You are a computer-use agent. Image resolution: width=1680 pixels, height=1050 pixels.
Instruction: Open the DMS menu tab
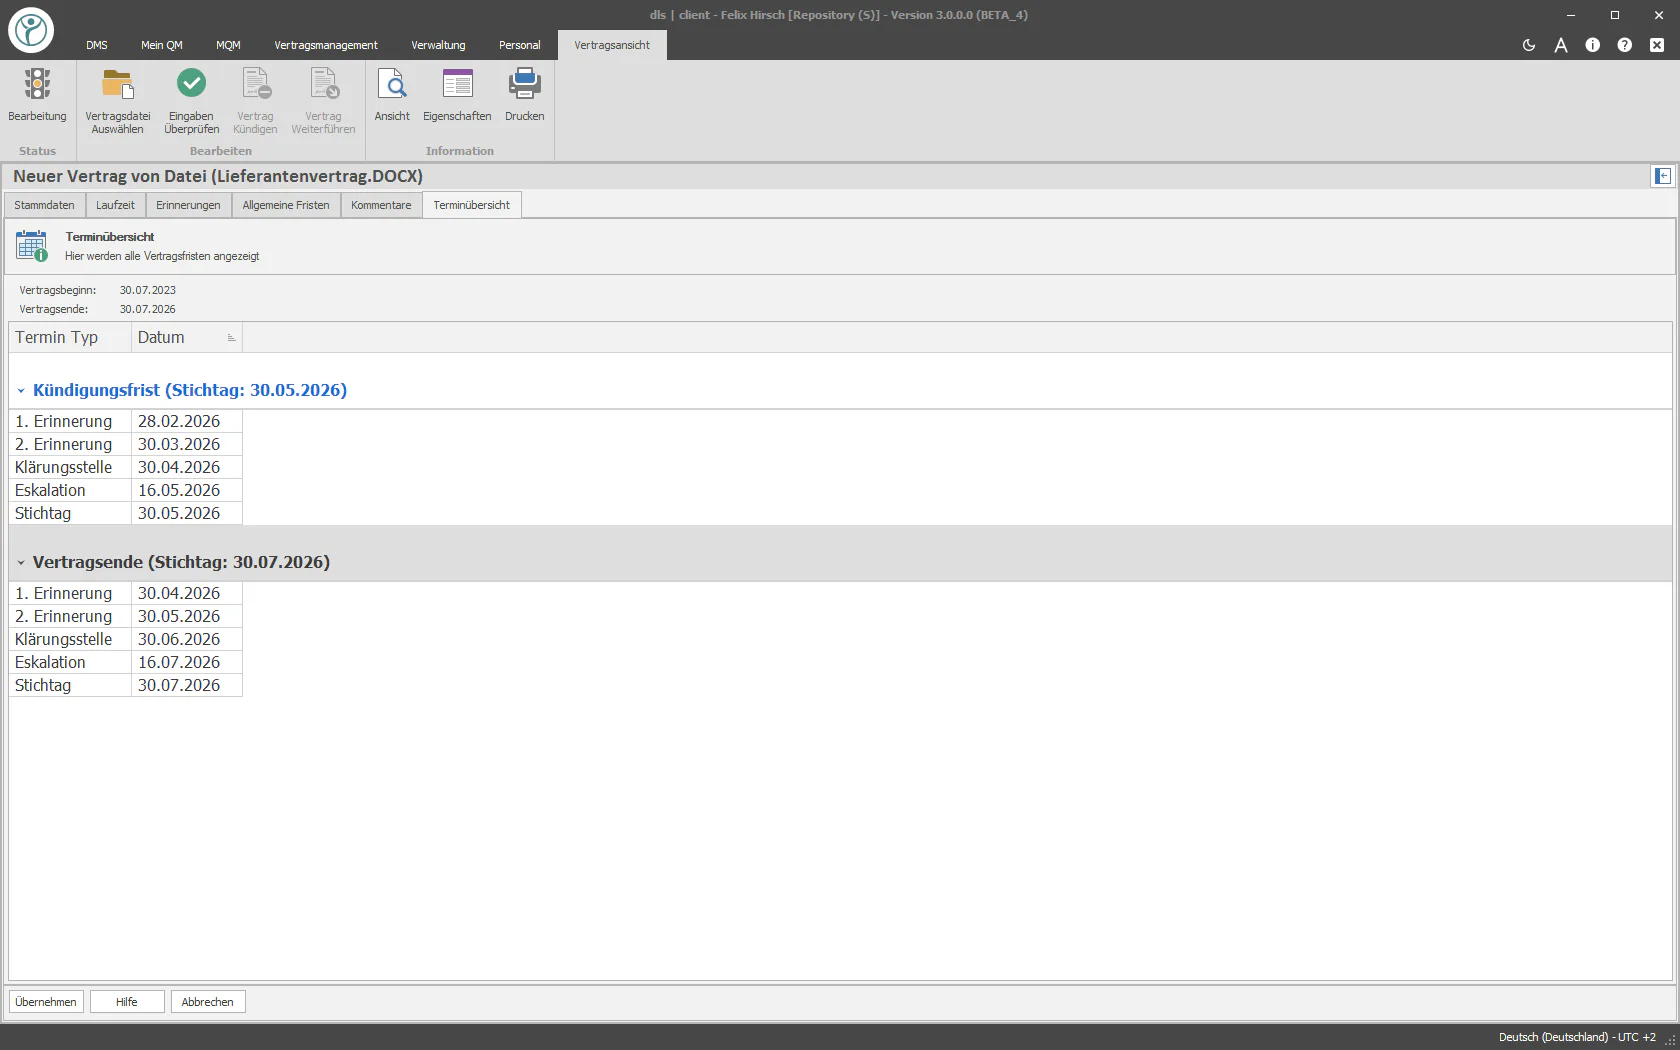pyautogui.click(x=97, y=45)
